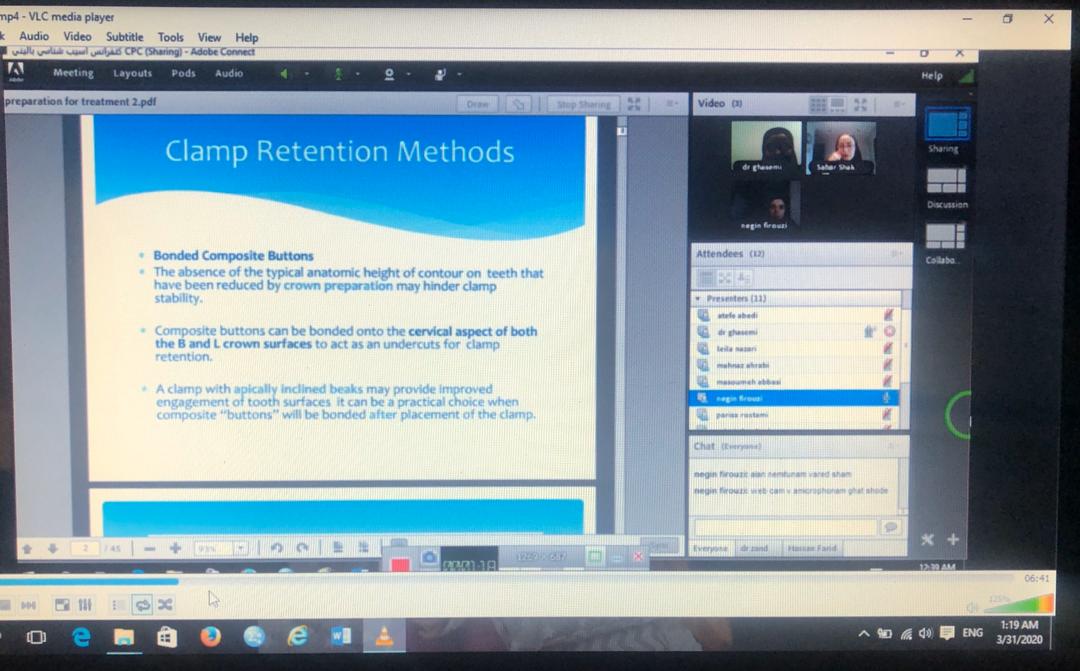1080x671 pixels.
Task: Click the VLC playback progress bar
Action: click(x=500, y=580)
